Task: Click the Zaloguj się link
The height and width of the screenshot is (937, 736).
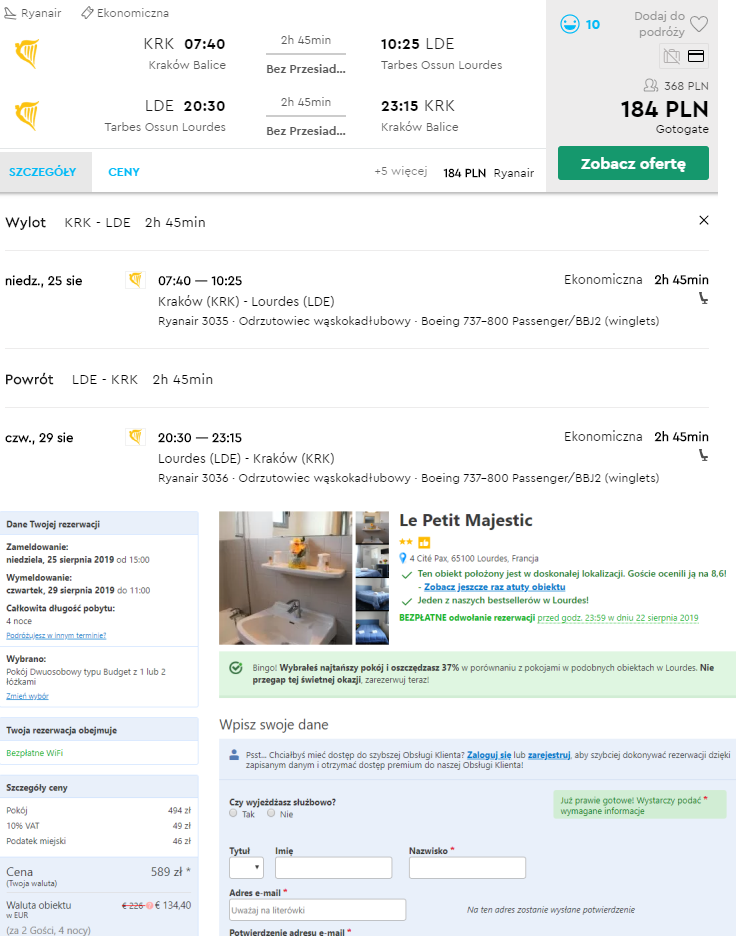Action: pyautogui.click(x=489, y=755)
